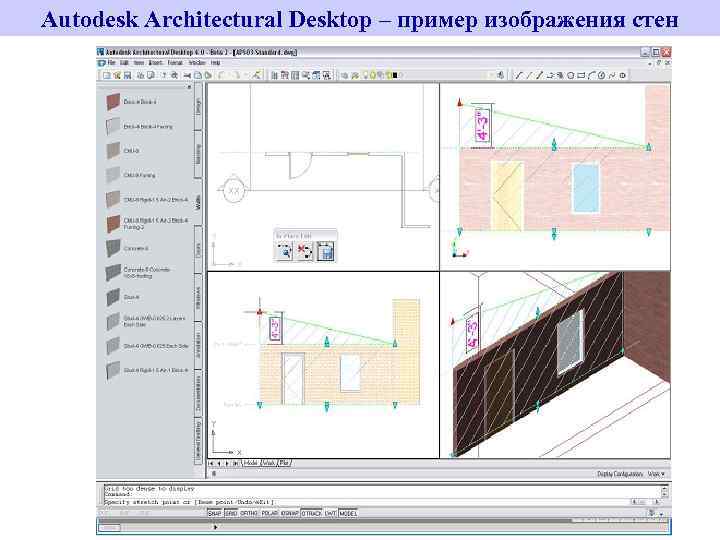Switch to the Design palette tab

coord(198,107)
